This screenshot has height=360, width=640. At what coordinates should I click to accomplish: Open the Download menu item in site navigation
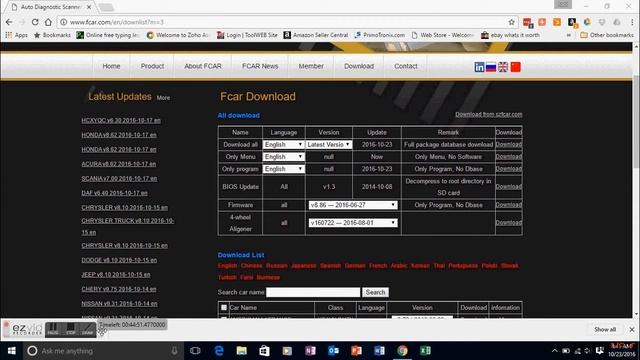tap(359, 66)
